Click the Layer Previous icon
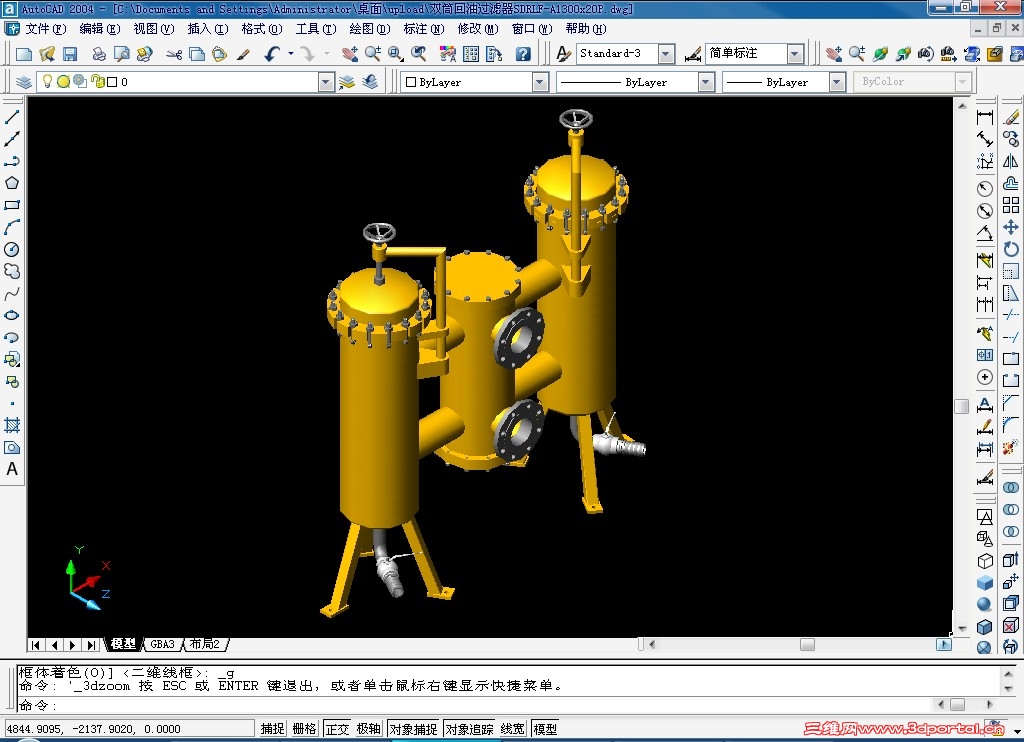Viewport: 1024px width, 742px height. [370, 82]
